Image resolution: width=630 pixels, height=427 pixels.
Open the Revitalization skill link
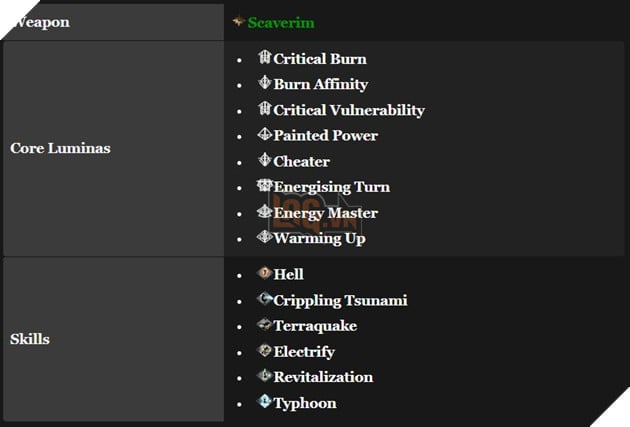(323, 377)
